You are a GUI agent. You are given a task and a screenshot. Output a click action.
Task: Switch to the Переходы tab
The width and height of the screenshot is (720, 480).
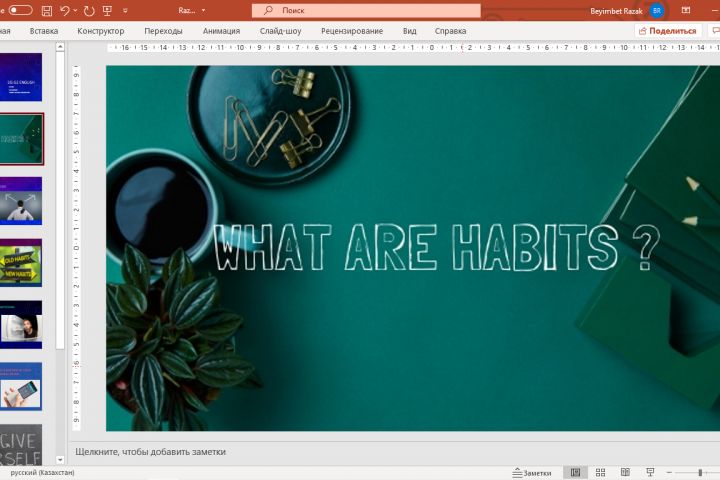[163, 31]
